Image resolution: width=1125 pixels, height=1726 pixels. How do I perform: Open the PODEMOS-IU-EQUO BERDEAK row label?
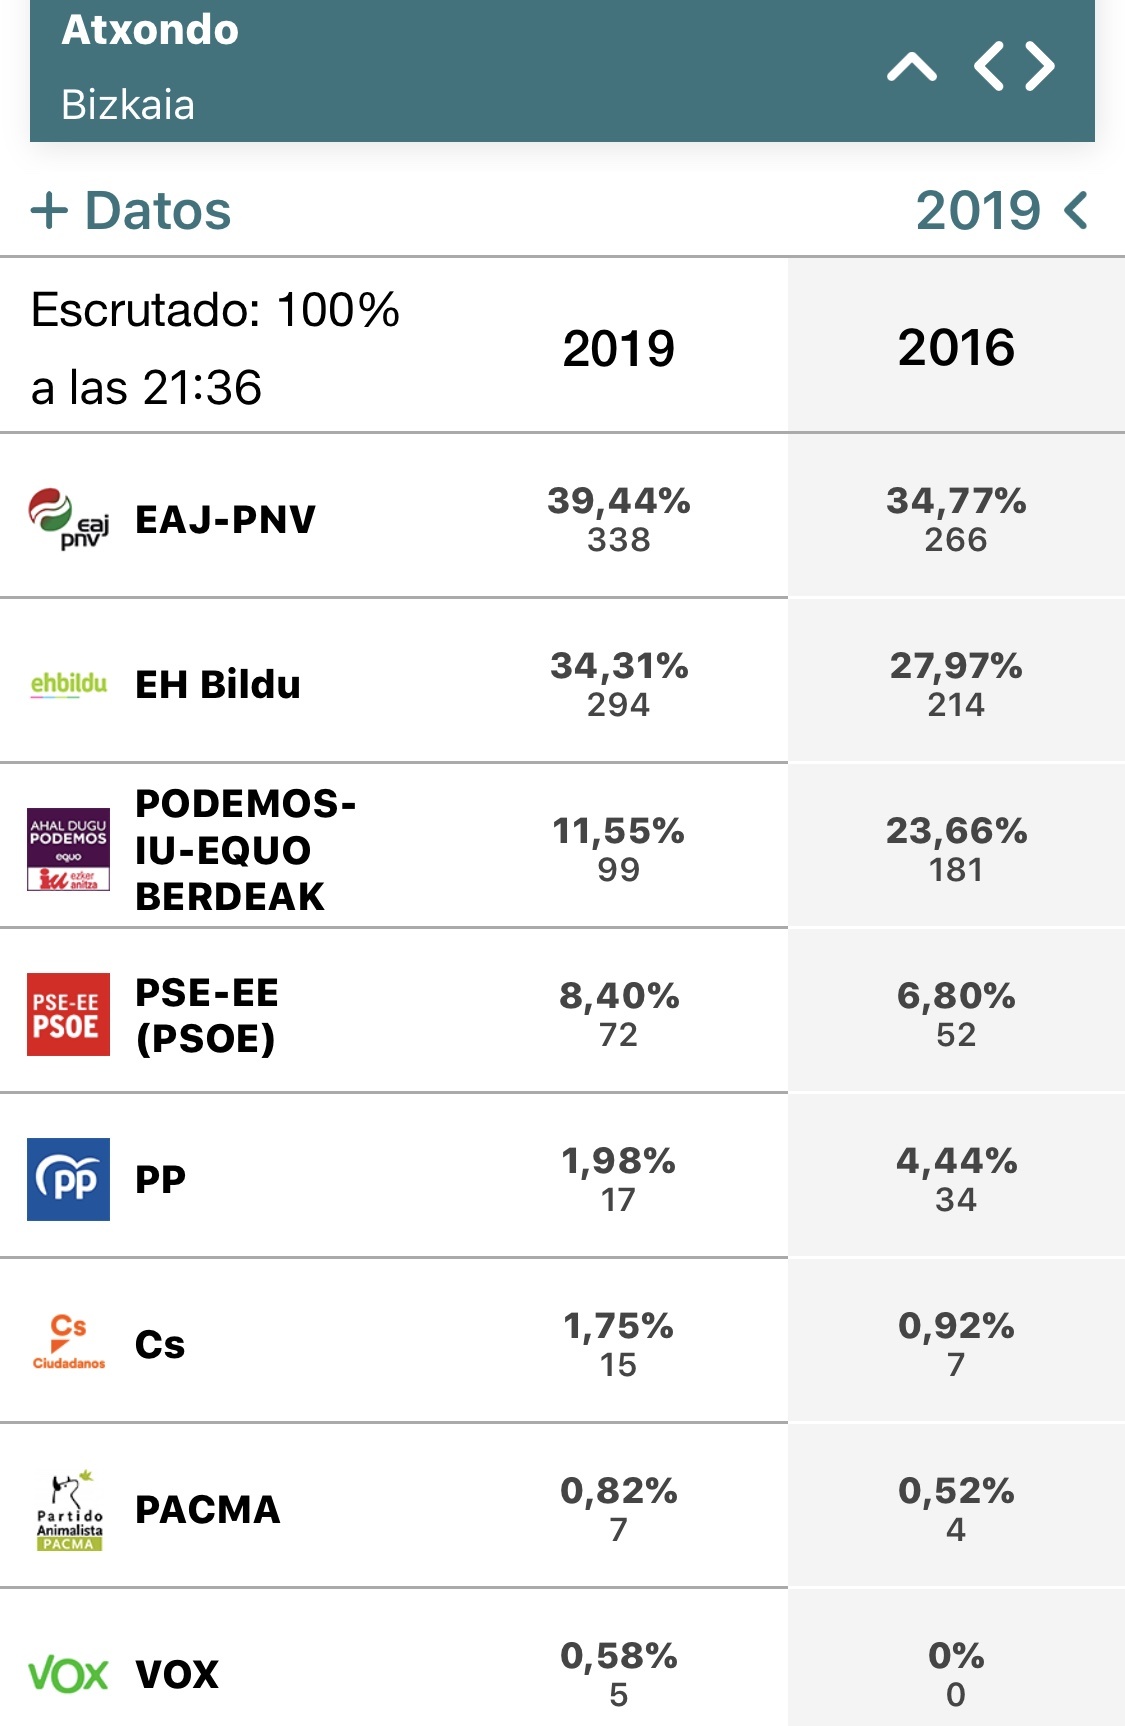coord(246,849)
